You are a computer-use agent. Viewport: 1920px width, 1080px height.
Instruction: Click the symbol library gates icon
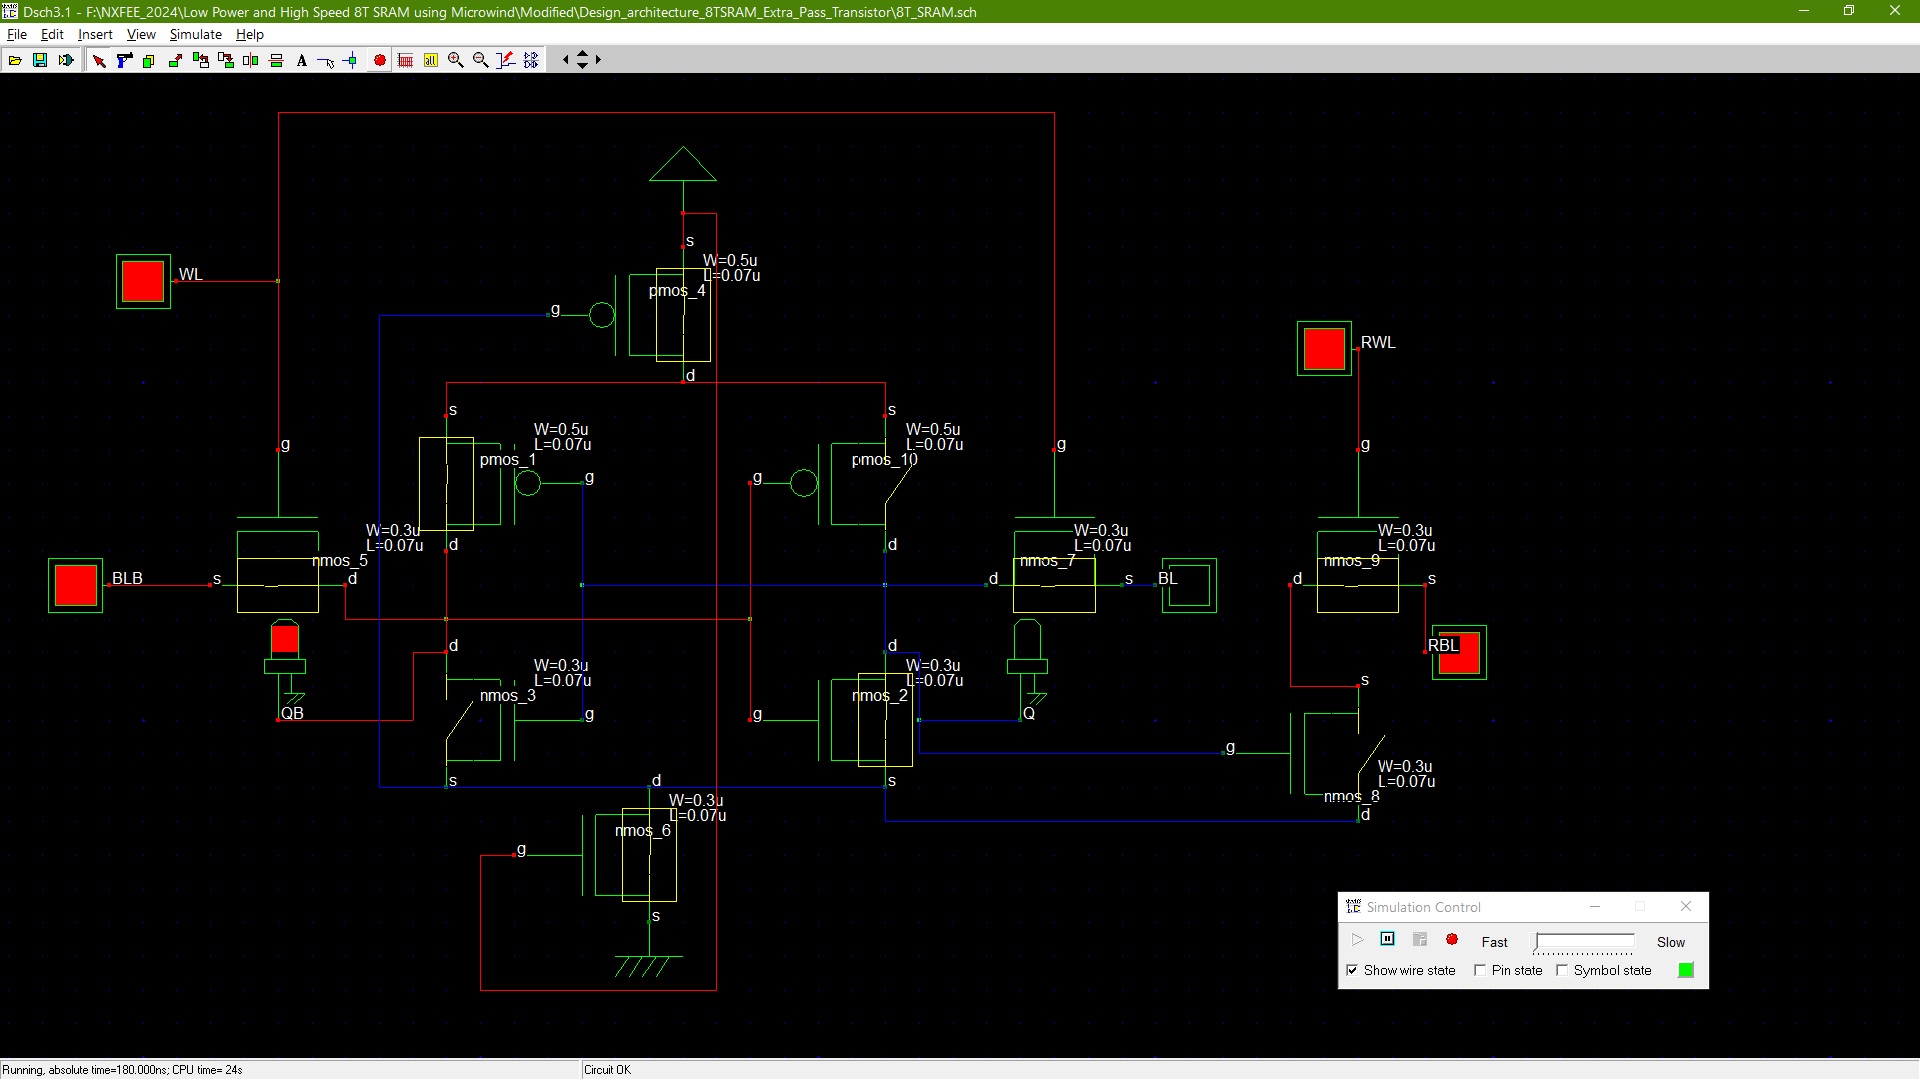pos(531,60)
